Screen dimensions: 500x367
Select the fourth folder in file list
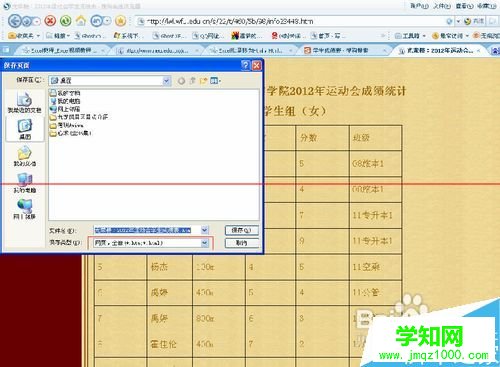(x=79, y=117)
